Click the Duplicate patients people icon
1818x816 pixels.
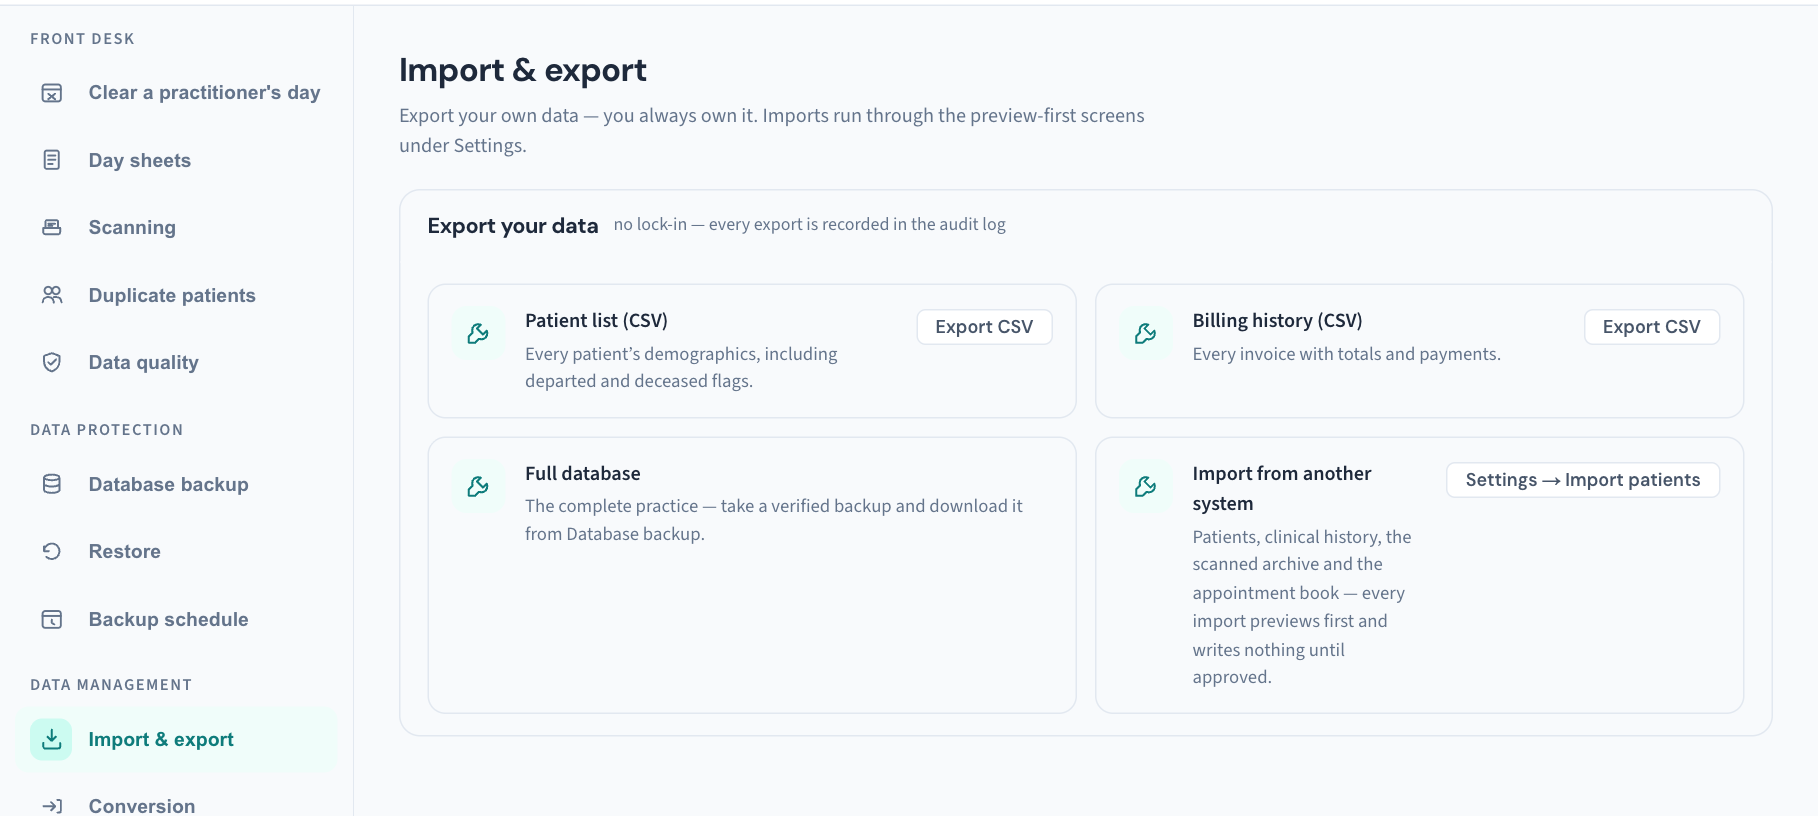(x=52, y=295)
